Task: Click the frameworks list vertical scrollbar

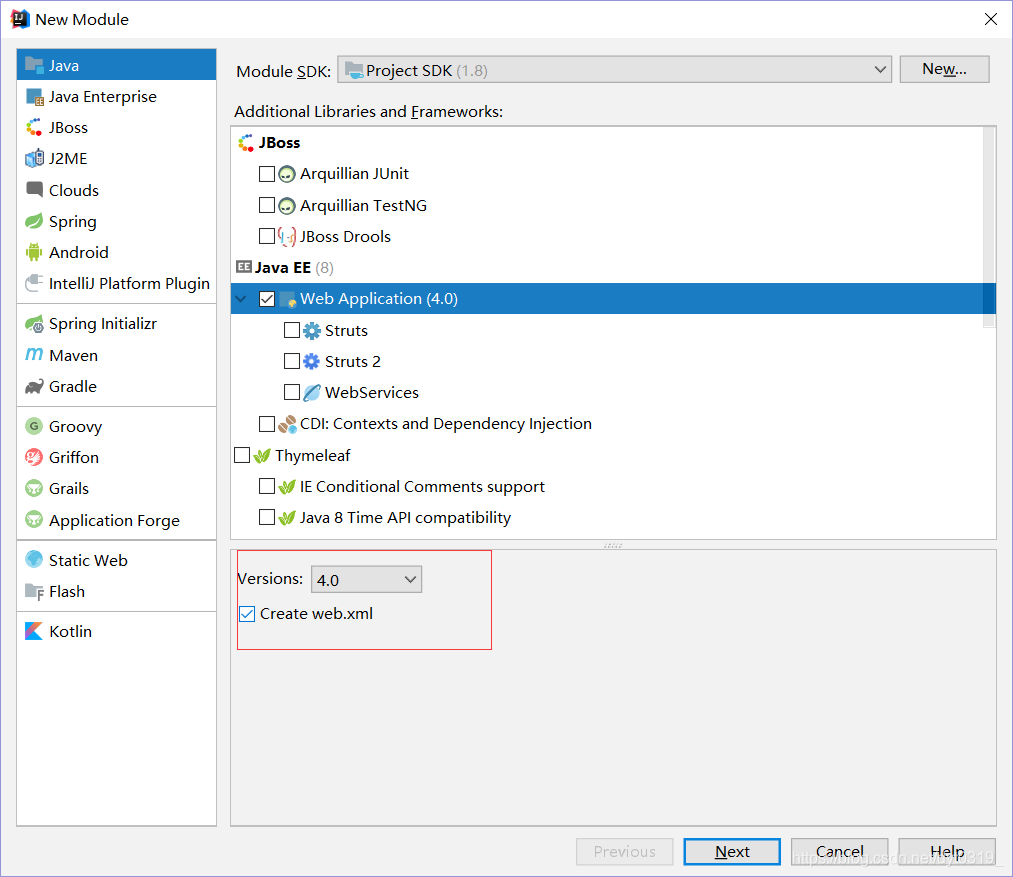Action: [x=989, y=226]
